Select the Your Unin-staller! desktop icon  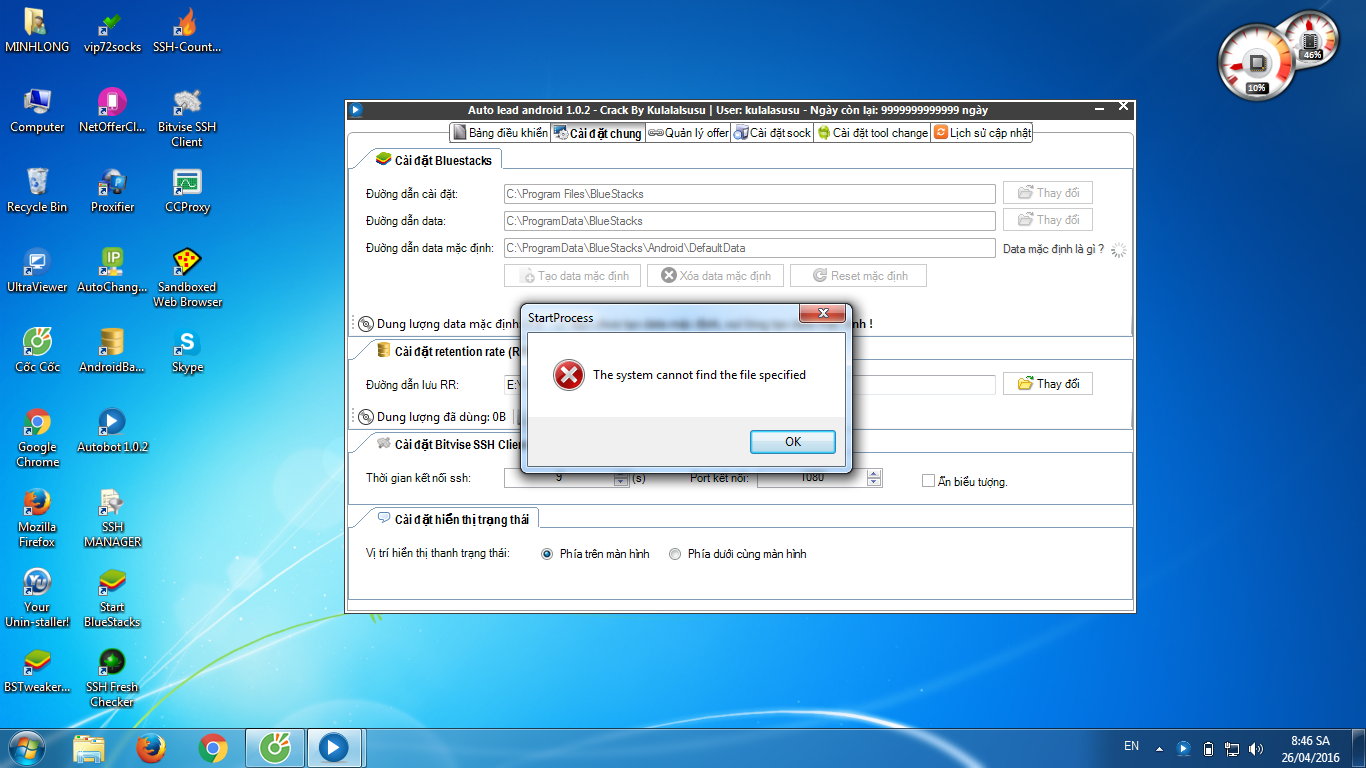[37, 598]
